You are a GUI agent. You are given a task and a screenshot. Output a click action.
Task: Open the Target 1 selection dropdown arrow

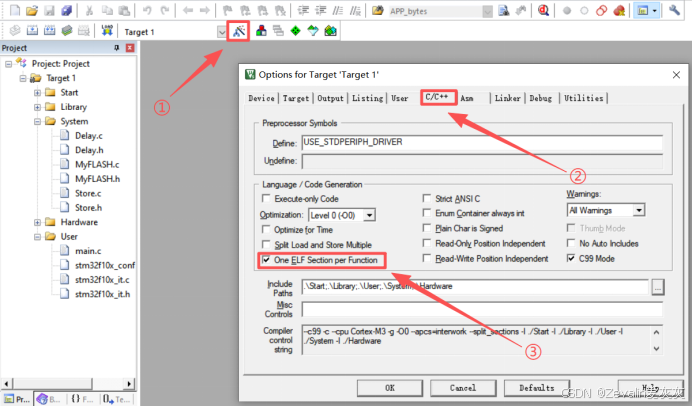click(x=222, y=32)
